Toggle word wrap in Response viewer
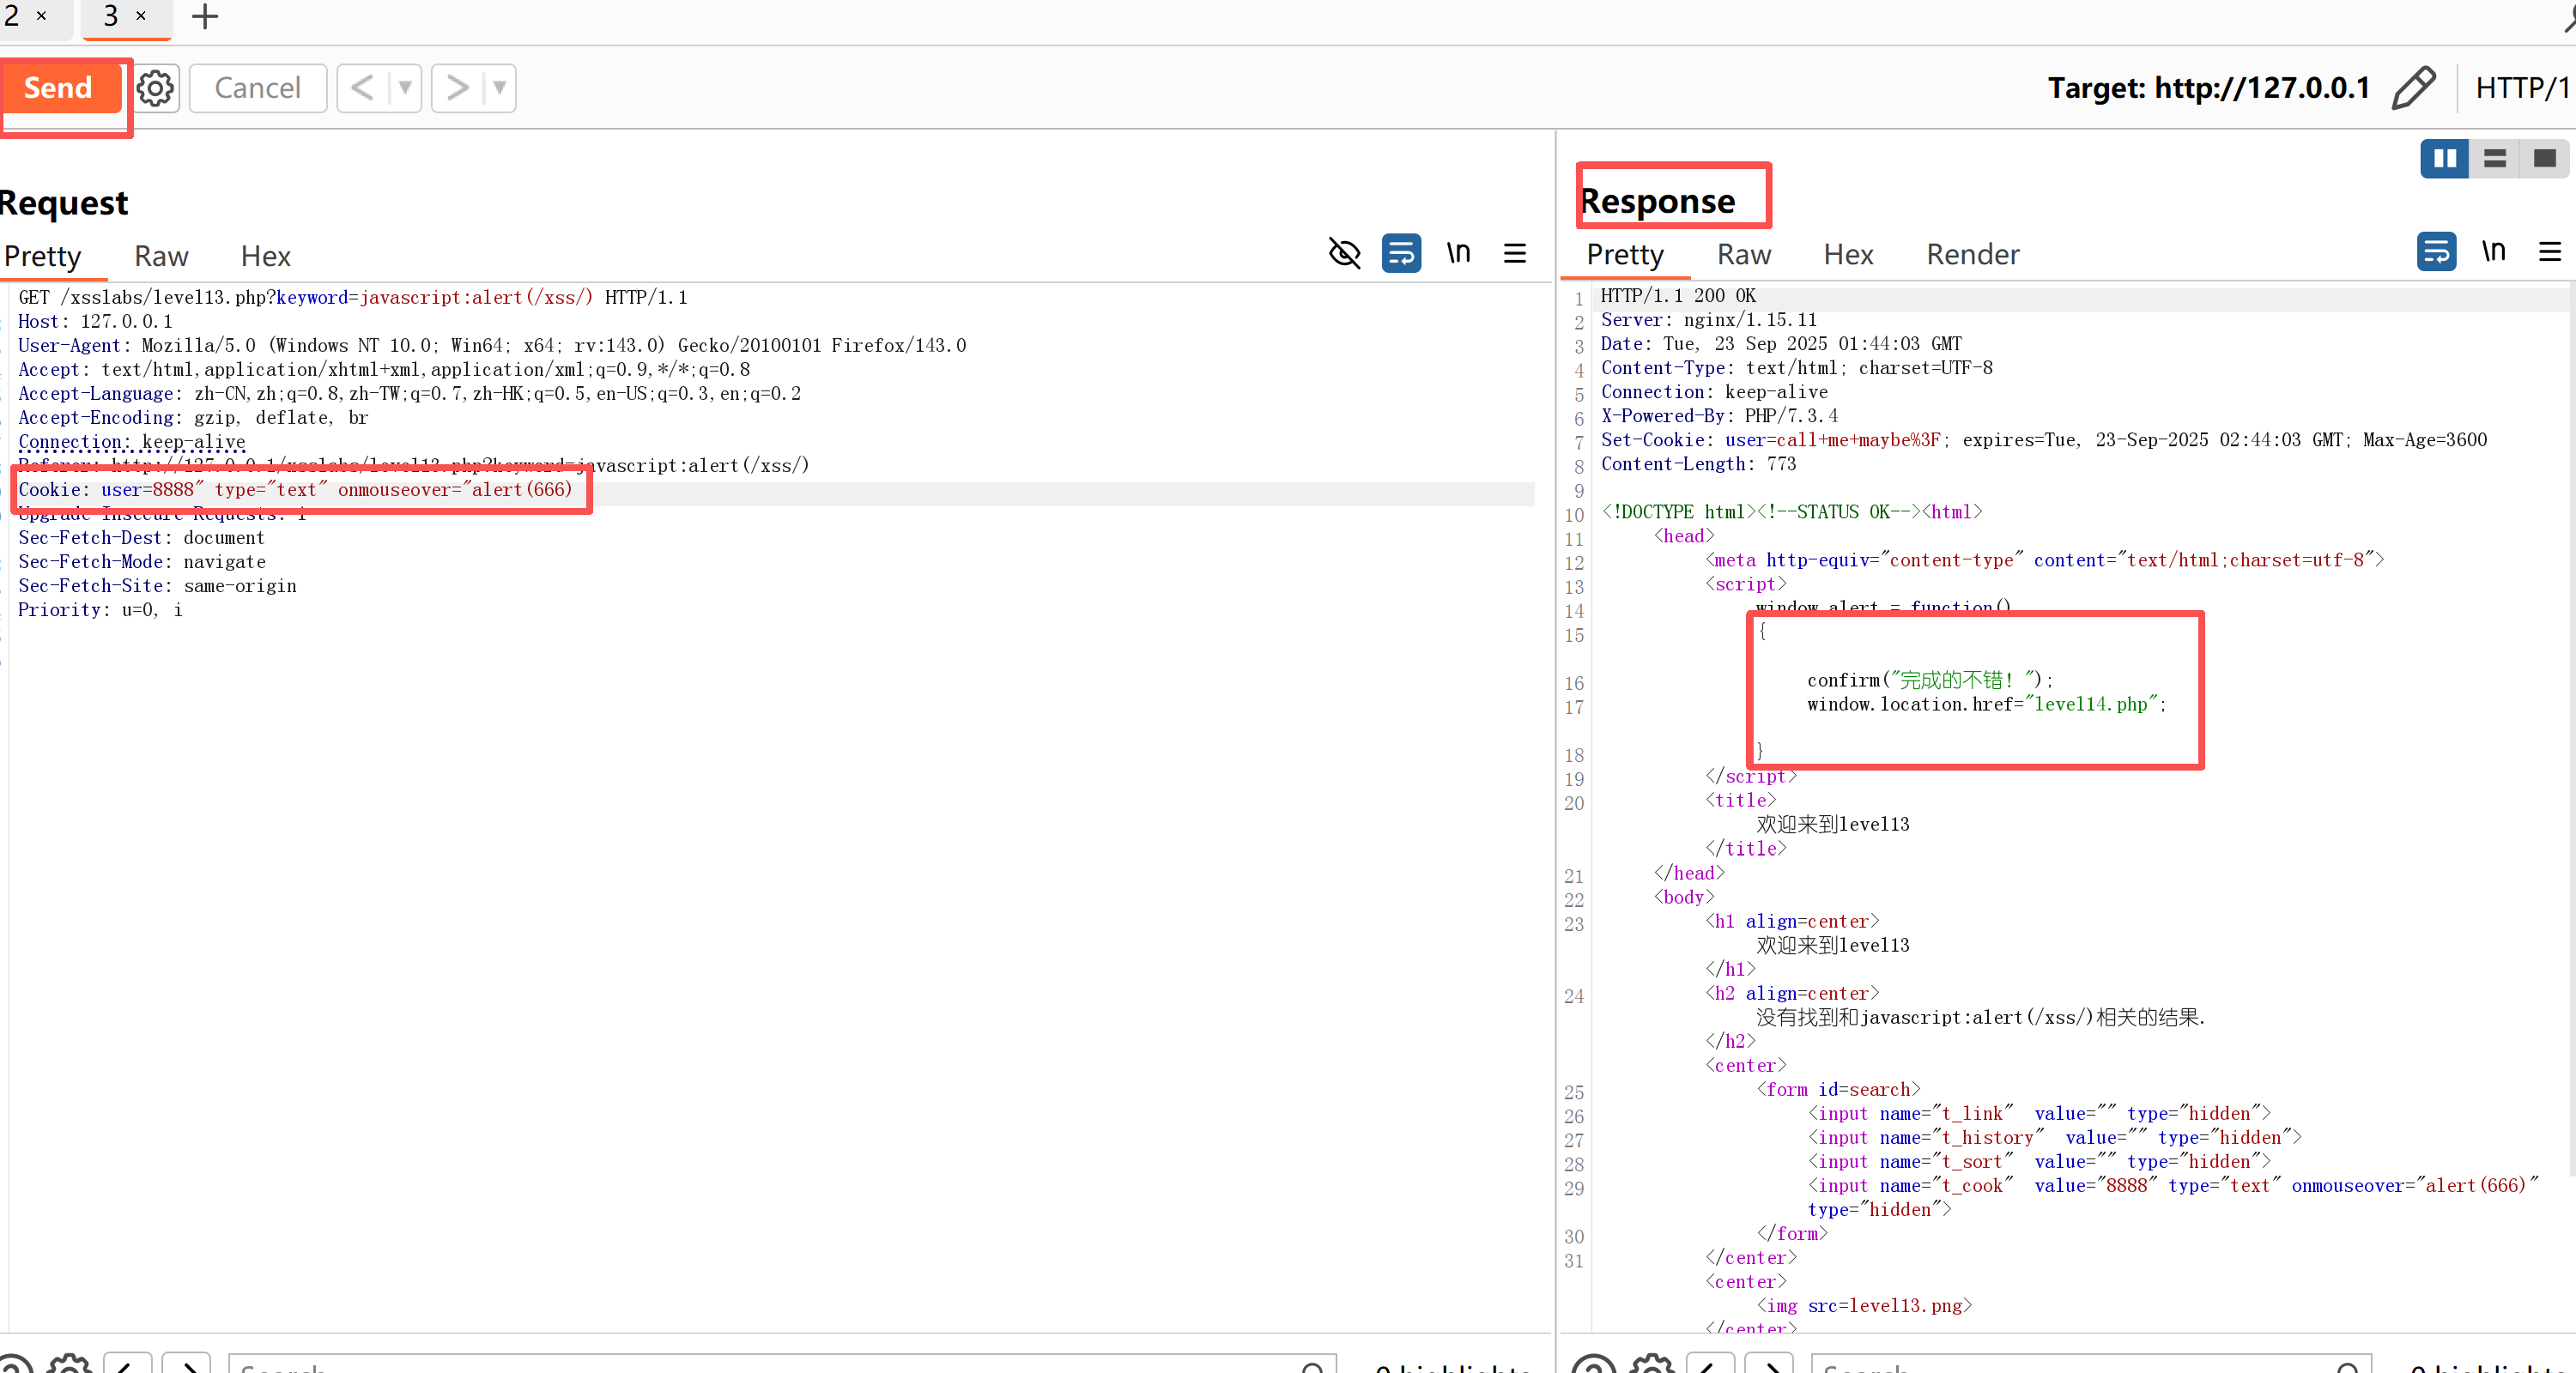Screen dimensions: 2576x1373 [2436, 251]
